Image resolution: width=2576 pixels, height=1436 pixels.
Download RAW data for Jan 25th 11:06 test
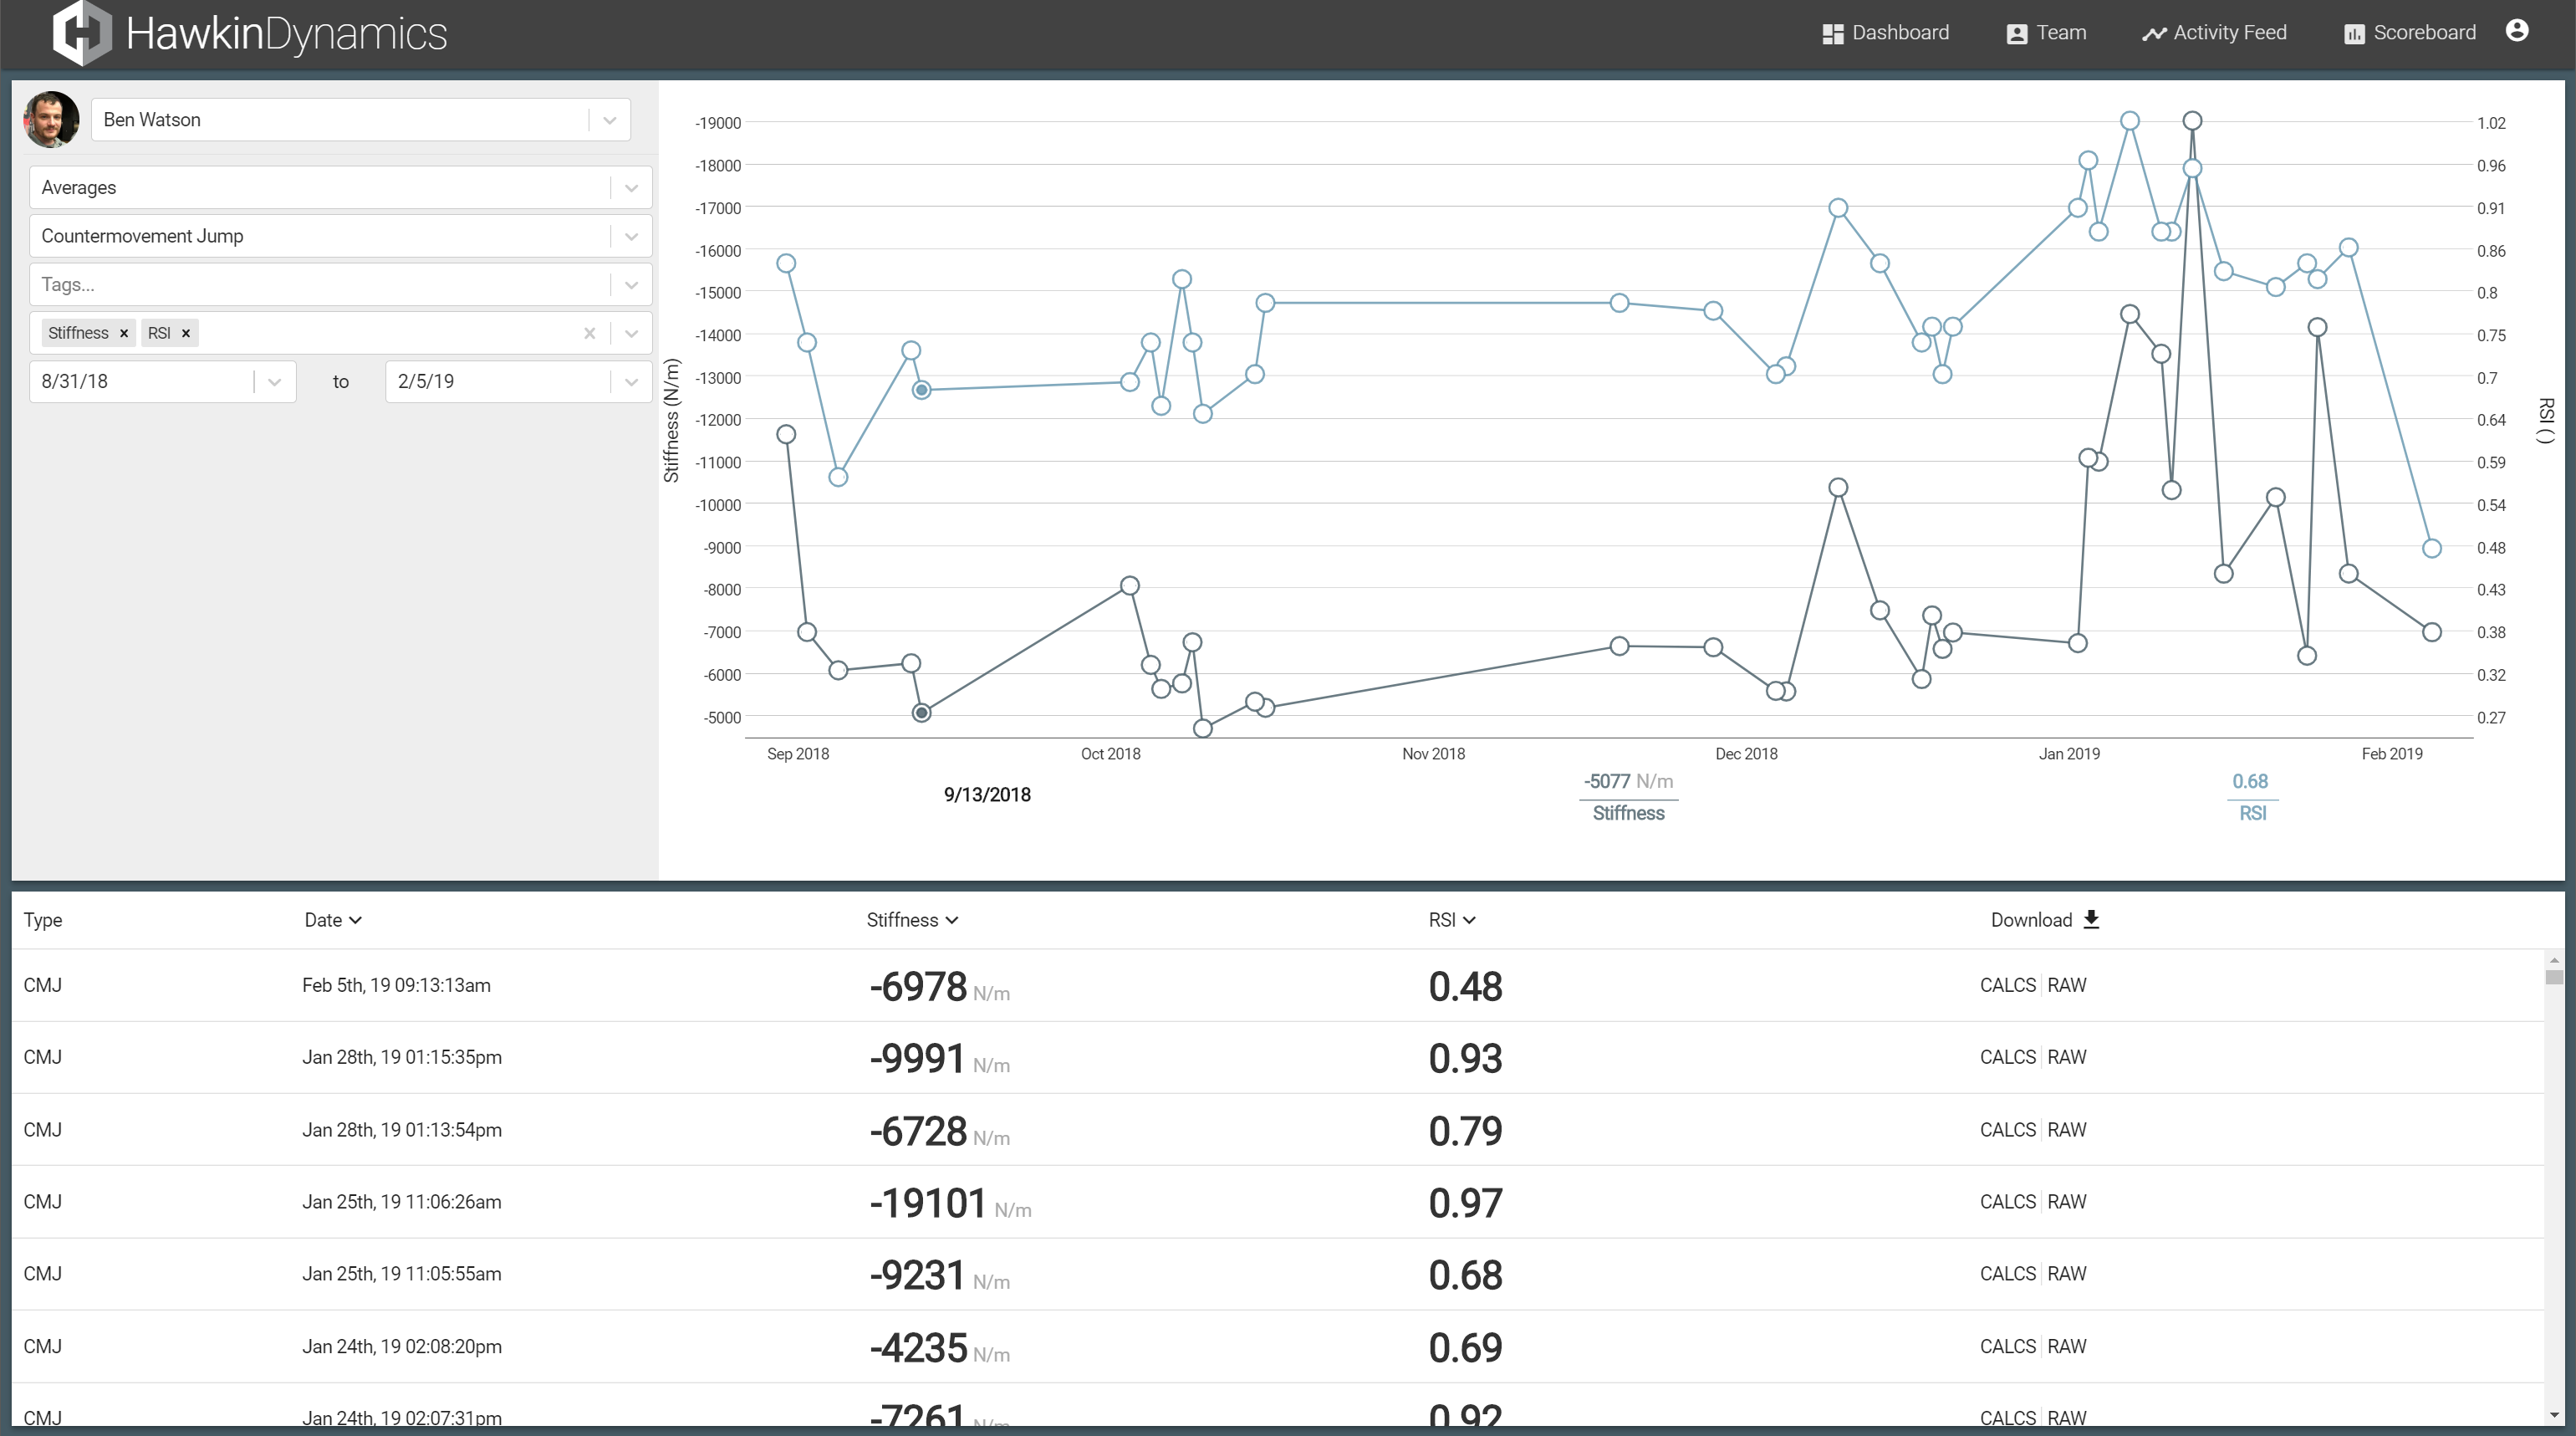(x=2068, y=1201)
